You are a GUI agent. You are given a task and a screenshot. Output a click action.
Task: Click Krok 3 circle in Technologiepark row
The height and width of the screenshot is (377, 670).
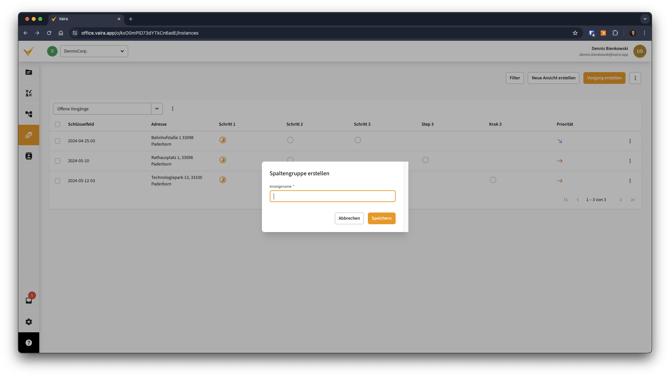point(493,180)
